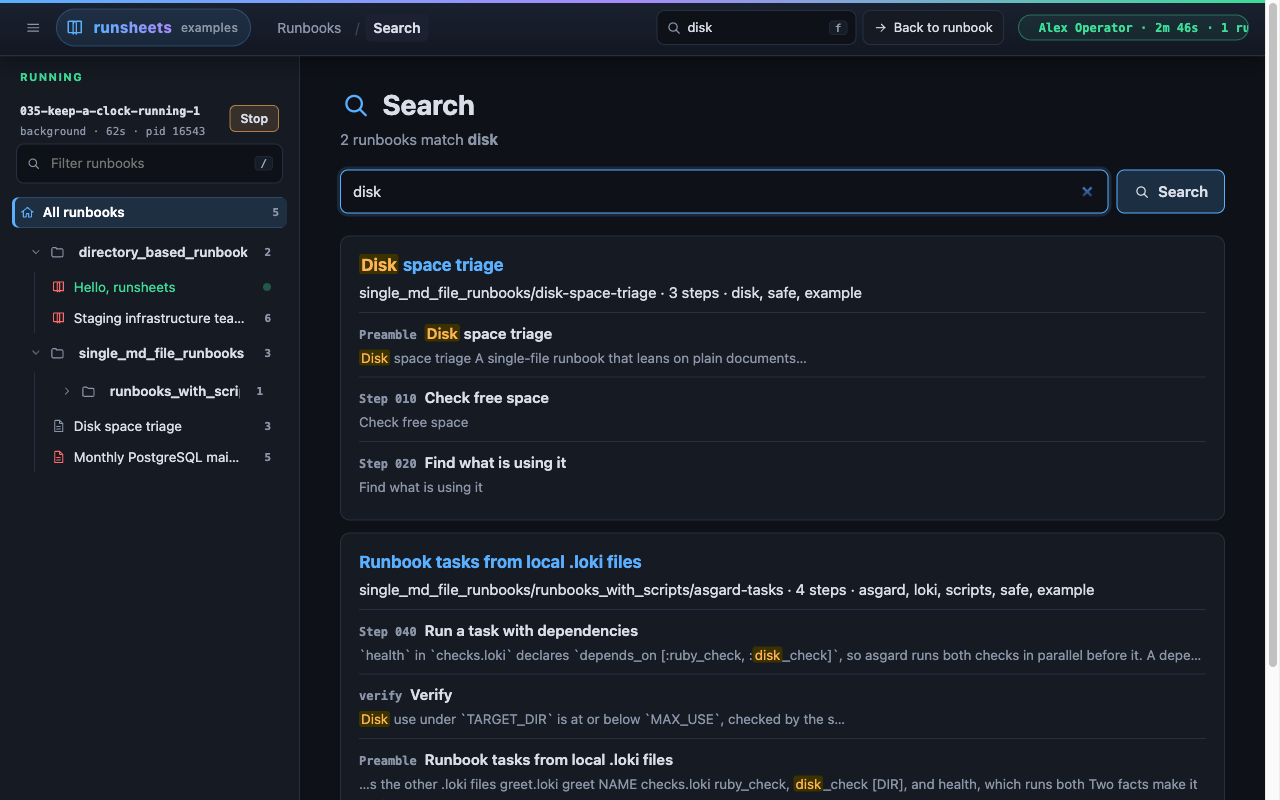Open the Runbooks breadcrumb

[309, 28]
